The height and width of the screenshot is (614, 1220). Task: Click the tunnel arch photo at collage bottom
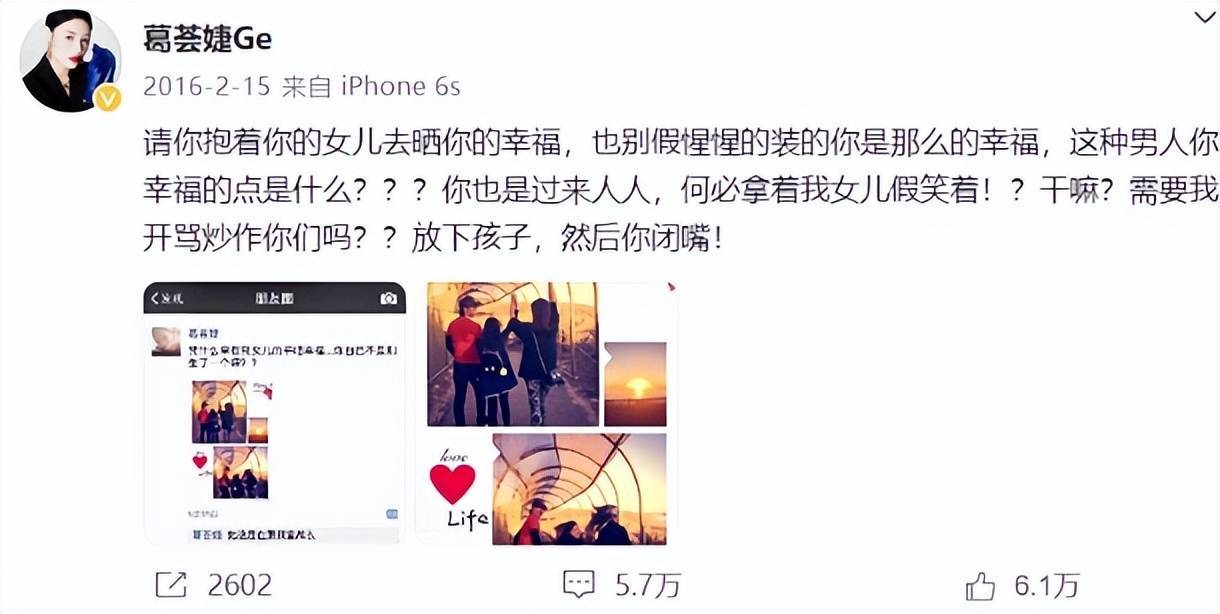click(579, 489)
